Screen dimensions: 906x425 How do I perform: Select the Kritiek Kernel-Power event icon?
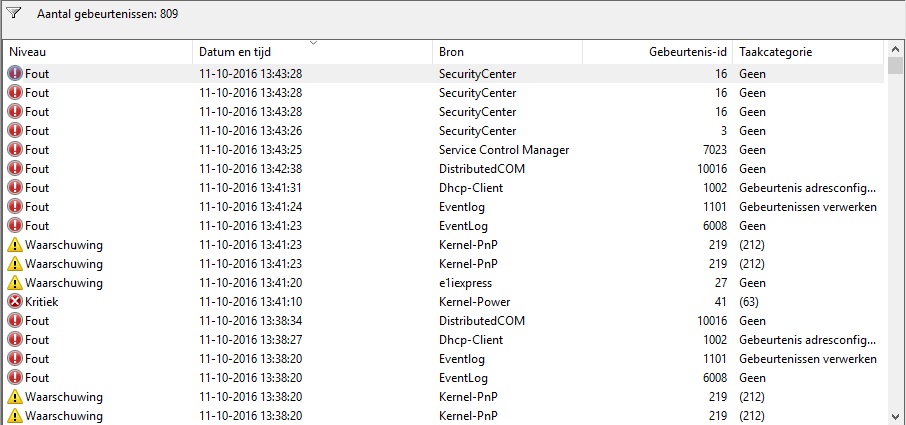point(14,302)
